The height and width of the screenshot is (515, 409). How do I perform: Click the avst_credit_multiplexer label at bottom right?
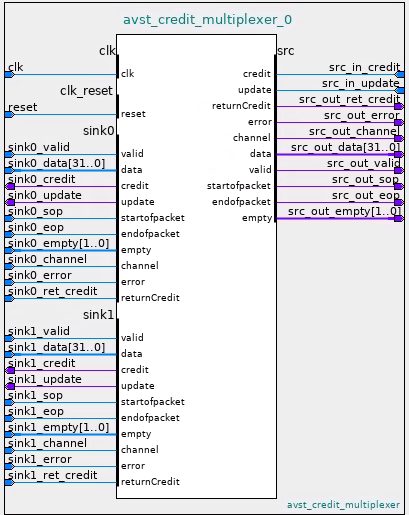343,505
